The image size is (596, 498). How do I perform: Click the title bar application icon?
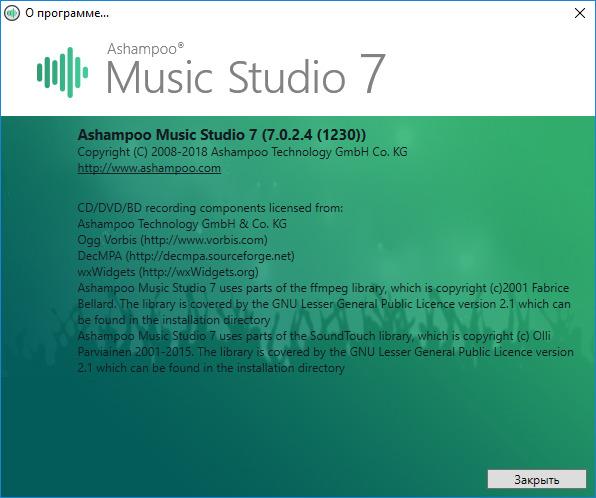coord(12,13)
